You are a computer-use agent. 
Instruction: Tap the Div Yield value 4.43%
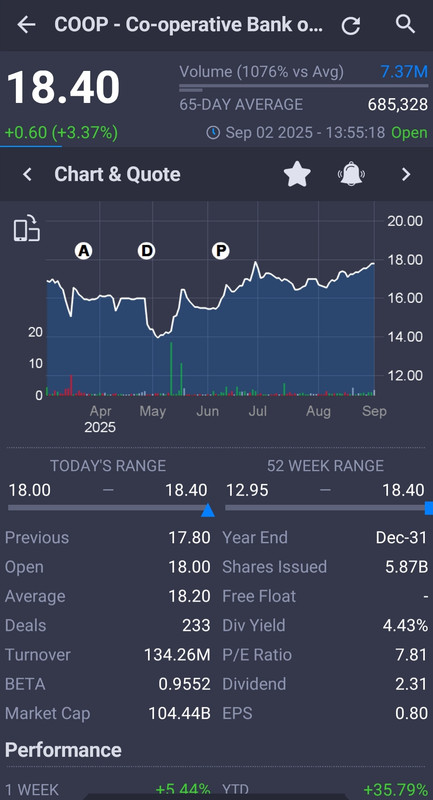pyautogui.click(x=405, y=626)
